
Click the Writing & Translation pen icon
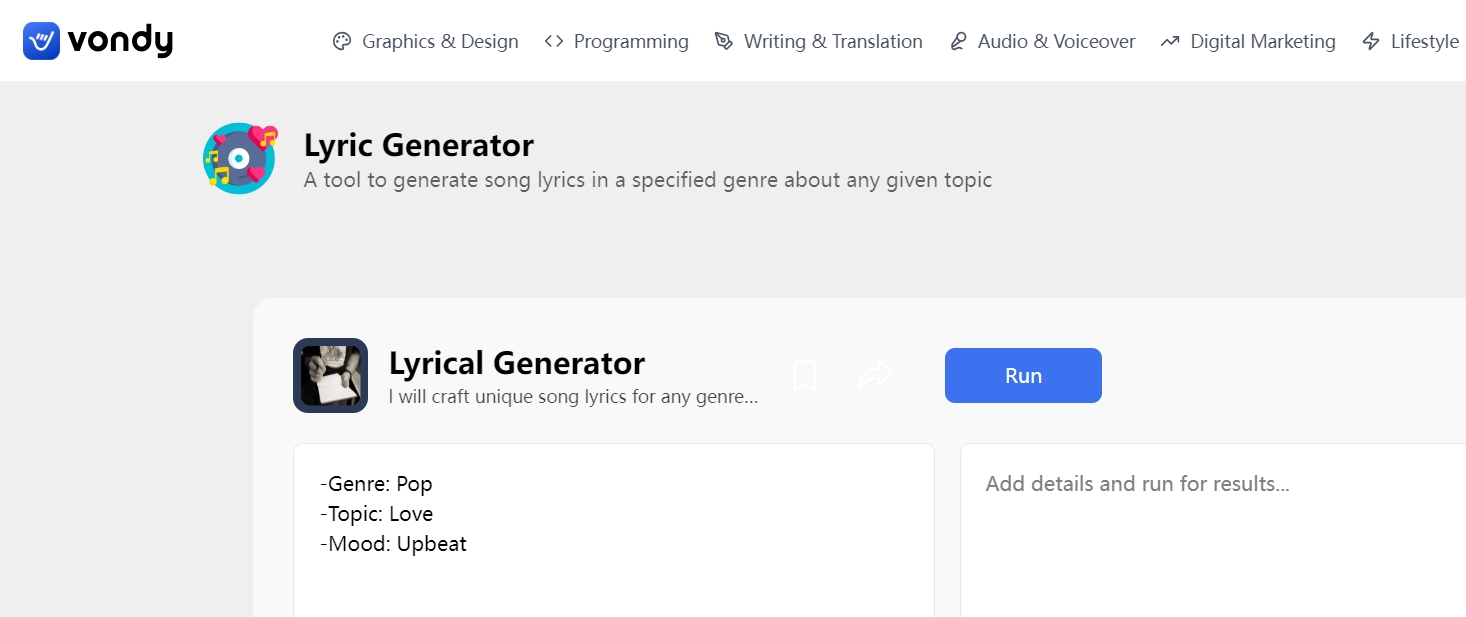click(724, 41)
